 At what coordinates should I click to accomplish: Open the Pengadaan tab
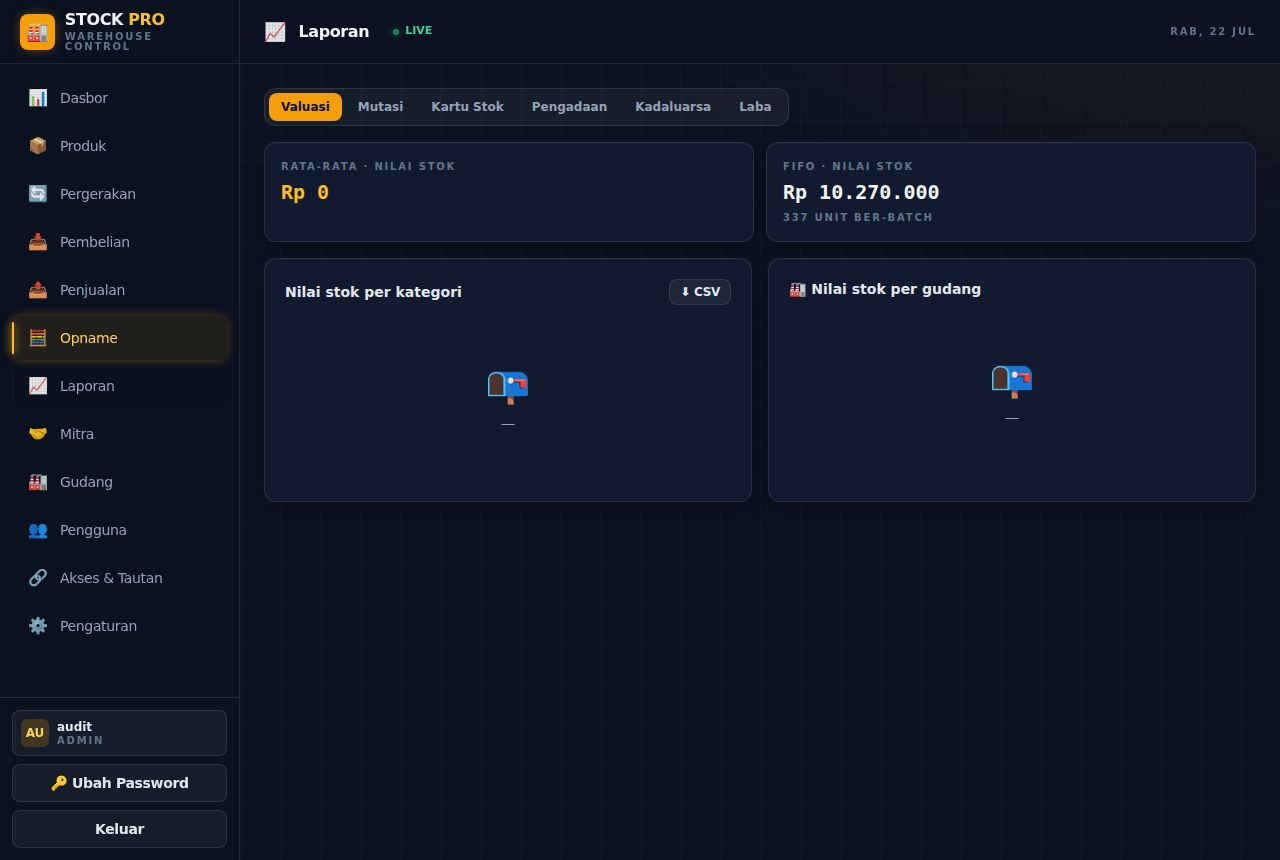(x=569, y=107)
